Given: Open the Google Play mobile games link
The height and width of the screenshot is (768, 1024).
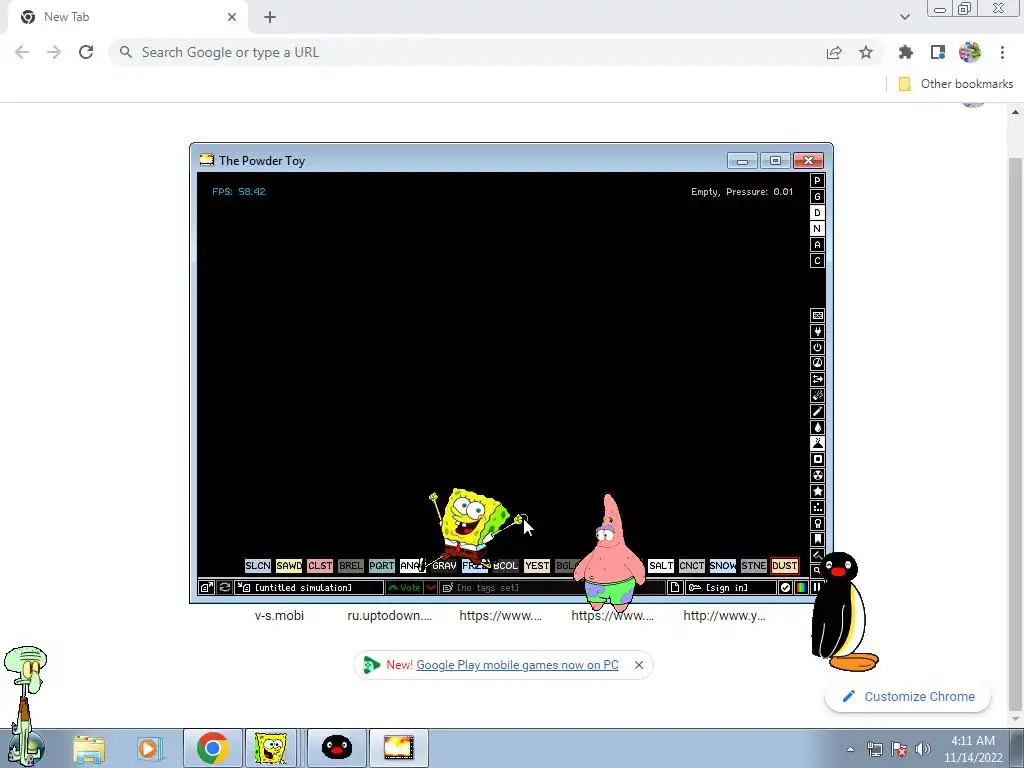Looking at the screenshot, I should [517, 665].
